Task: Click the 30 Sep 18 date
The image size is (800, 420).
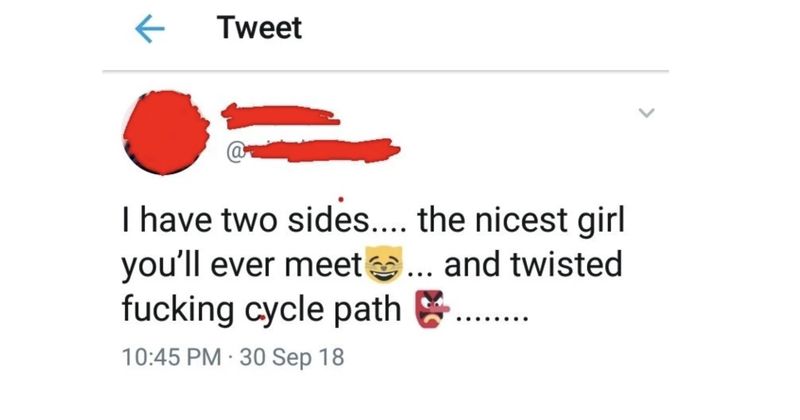Action: [292, 357]
